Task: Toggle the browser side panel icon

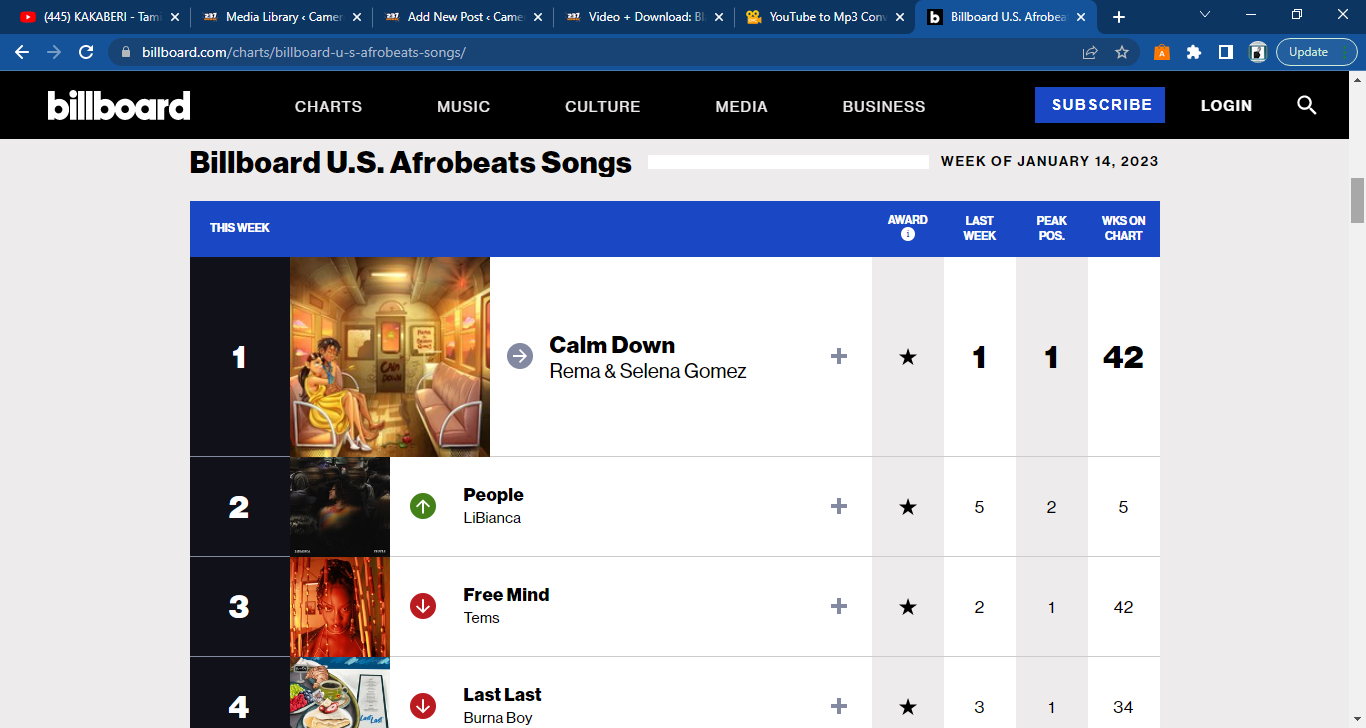Action: 1226,52
